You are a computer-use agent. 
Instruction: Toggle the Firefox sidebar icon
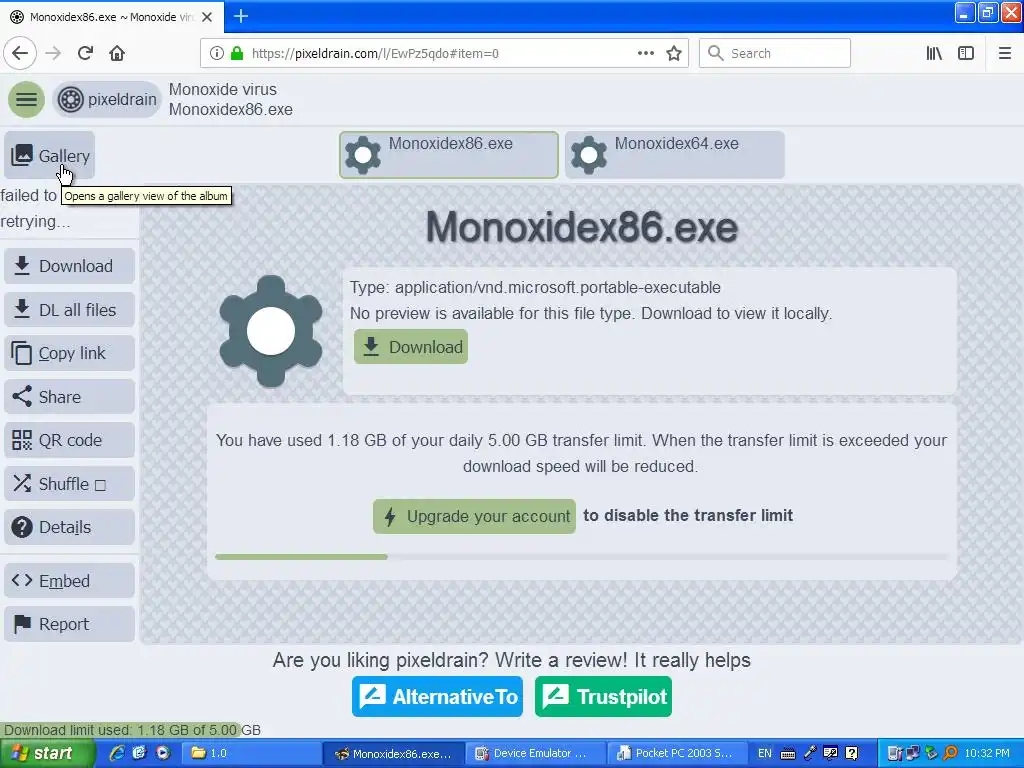click(x=966, y=53)
